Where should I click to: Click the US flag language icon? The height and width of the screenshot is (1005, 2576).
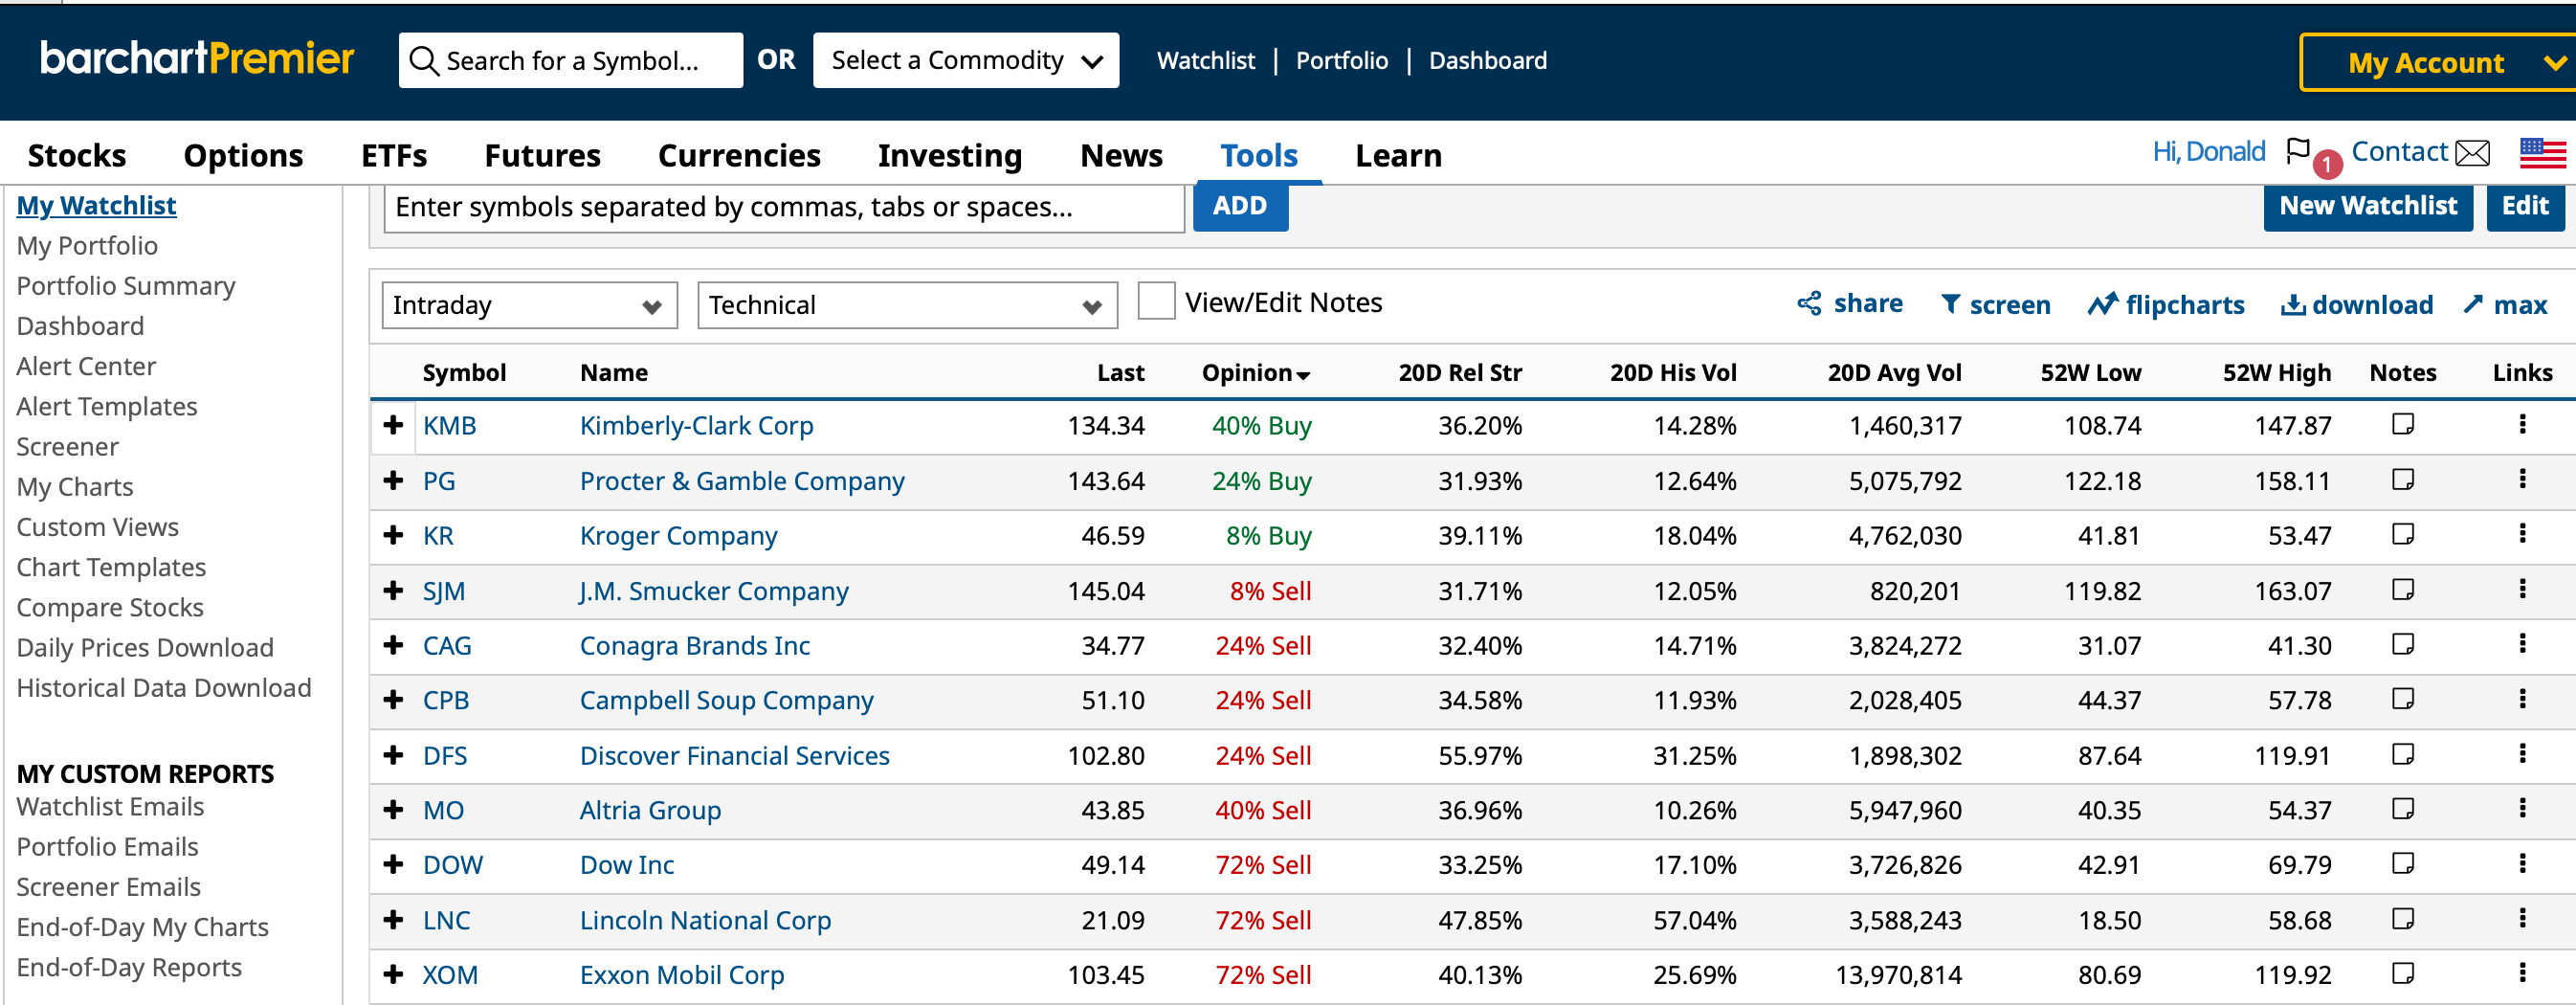2542,153
